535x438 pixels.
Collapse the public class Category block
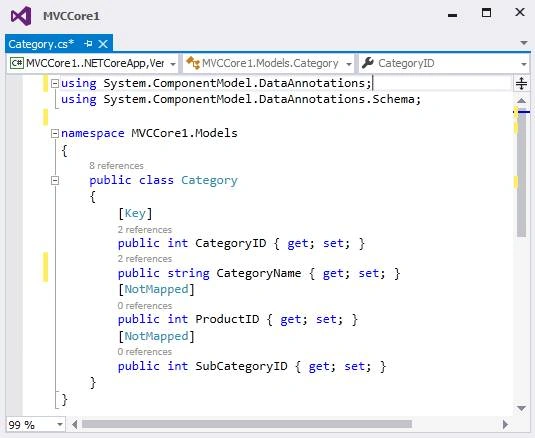coord(55,180)
